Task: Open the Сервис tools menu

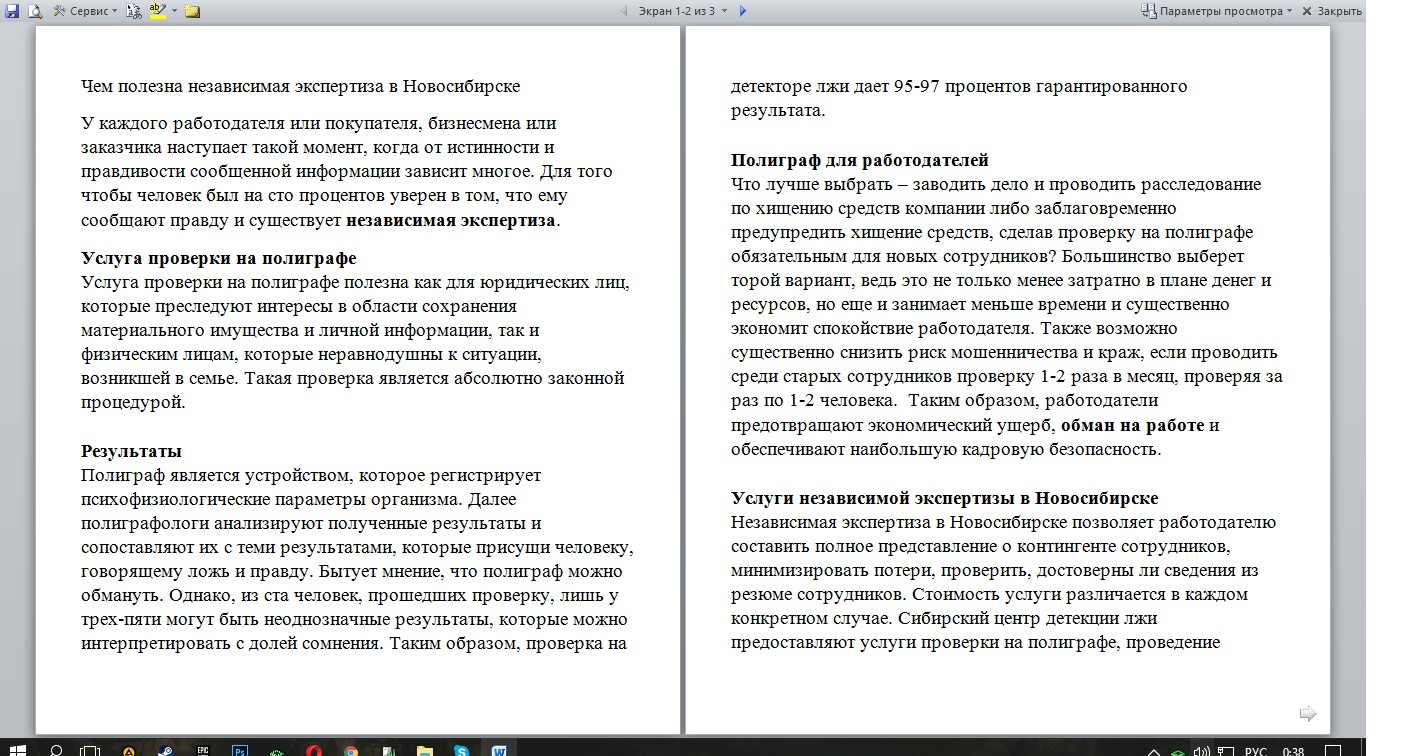Action: [85, 11]
